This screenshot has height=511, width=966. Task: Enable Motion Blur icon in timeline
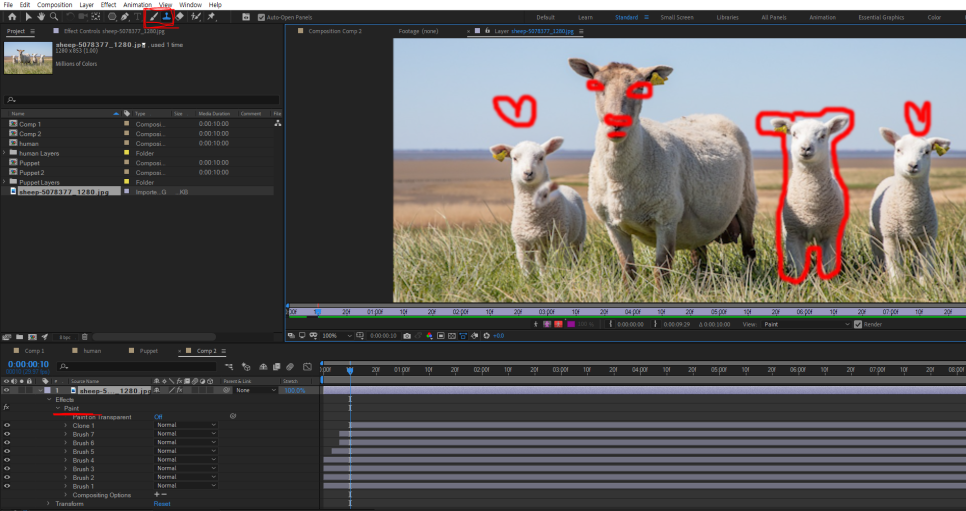[x=290, y=367]
